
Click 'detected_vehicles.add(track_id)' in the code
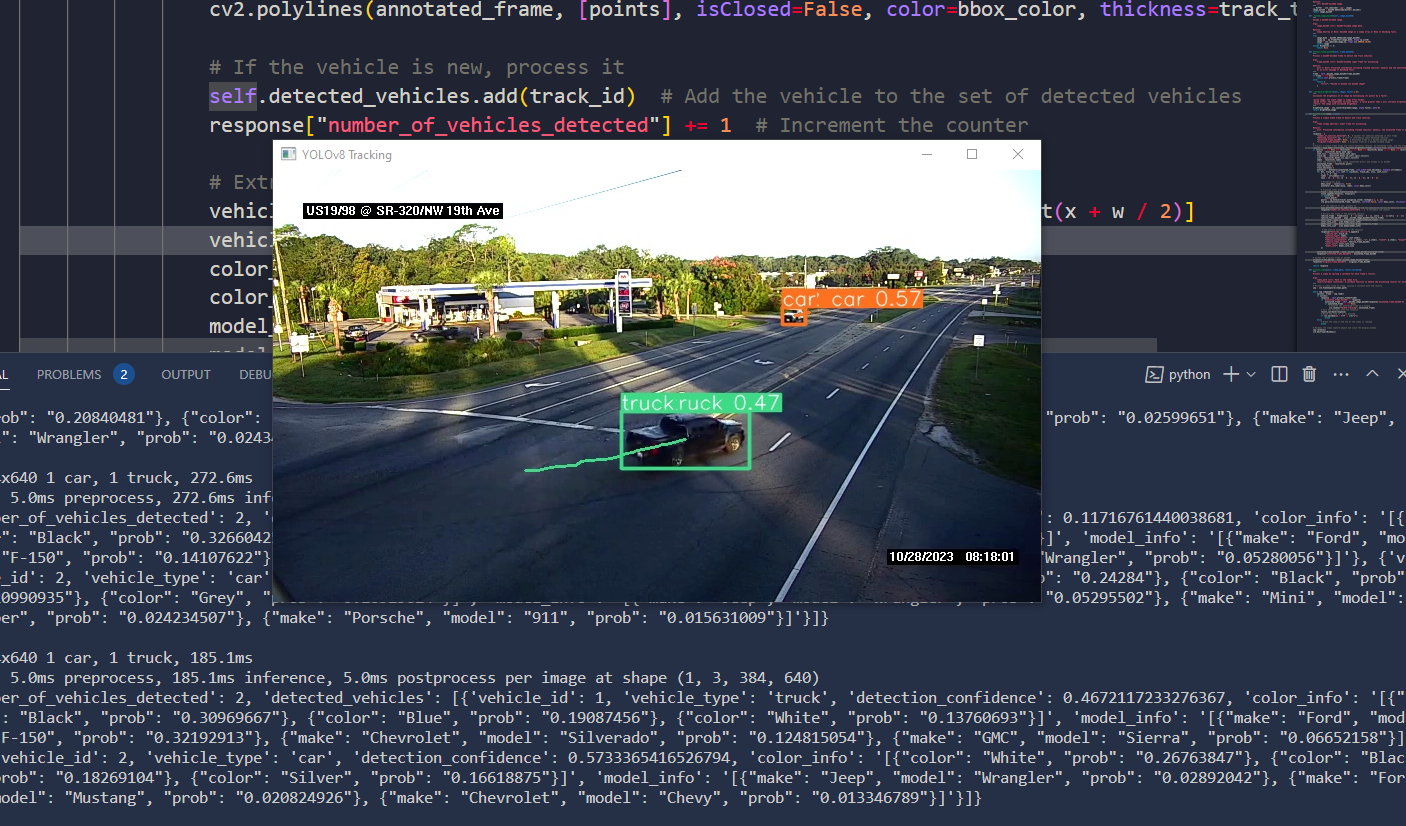click(453, 96)
